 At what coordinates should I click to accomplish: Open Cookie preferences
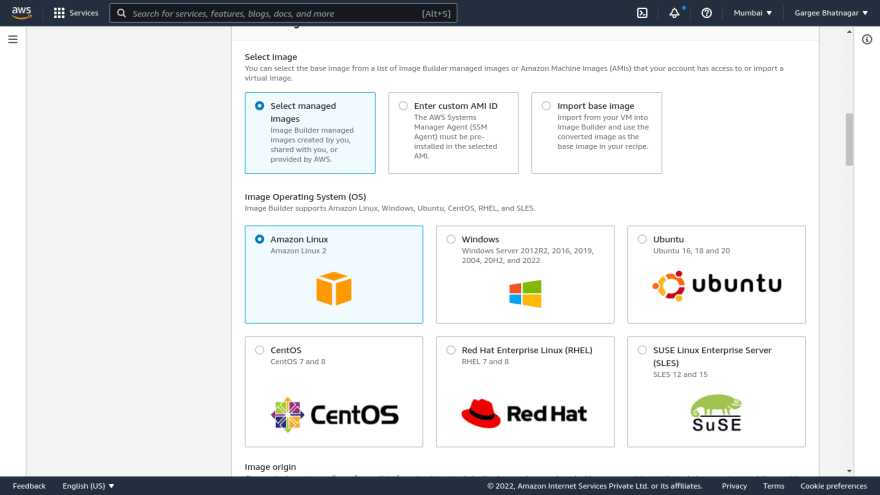(833, 486)
